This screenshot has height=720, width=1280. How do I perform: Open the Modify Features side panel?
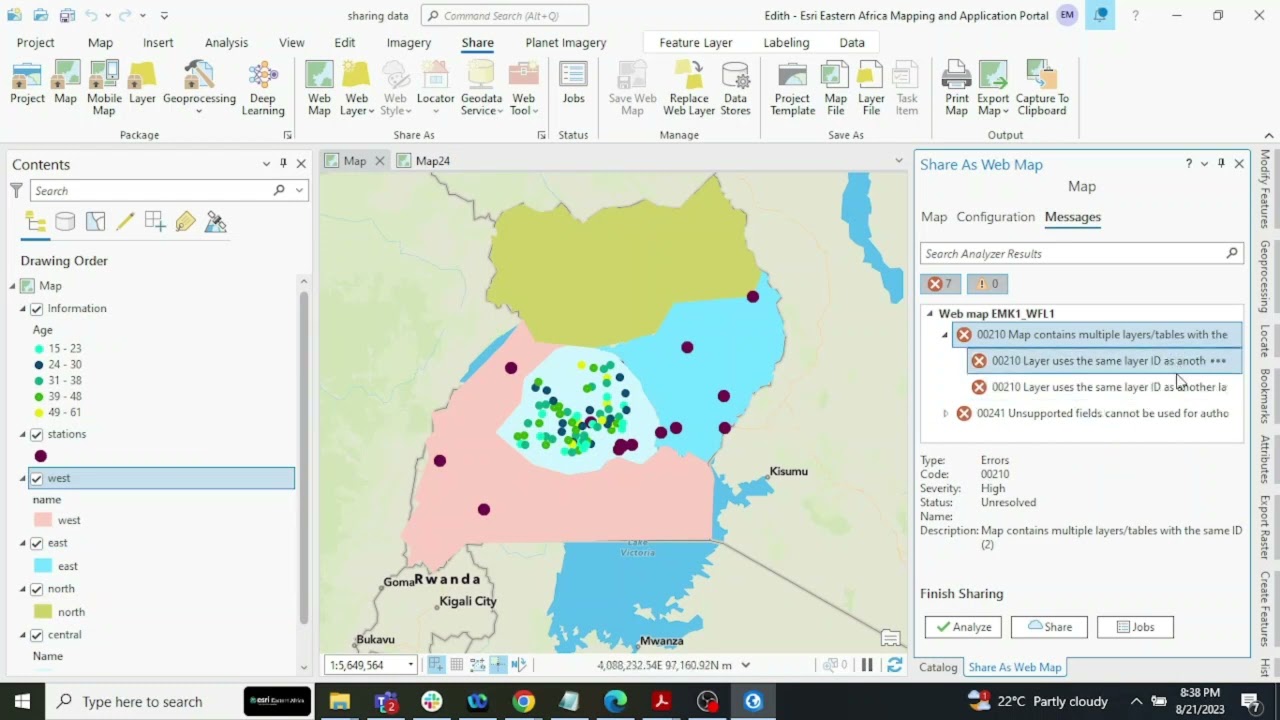1265,190
